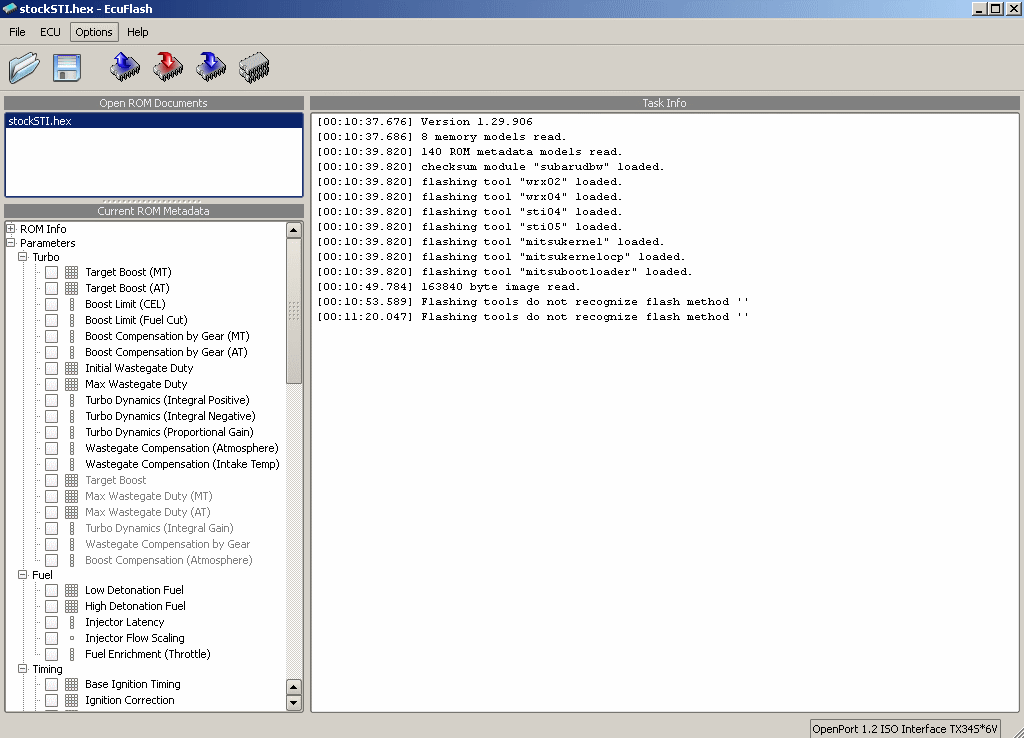Click the splitter grip above Current ROM Metadata
Image resolution: width=1024 pixels, height=738 pixels.
[x=154, y=201]
